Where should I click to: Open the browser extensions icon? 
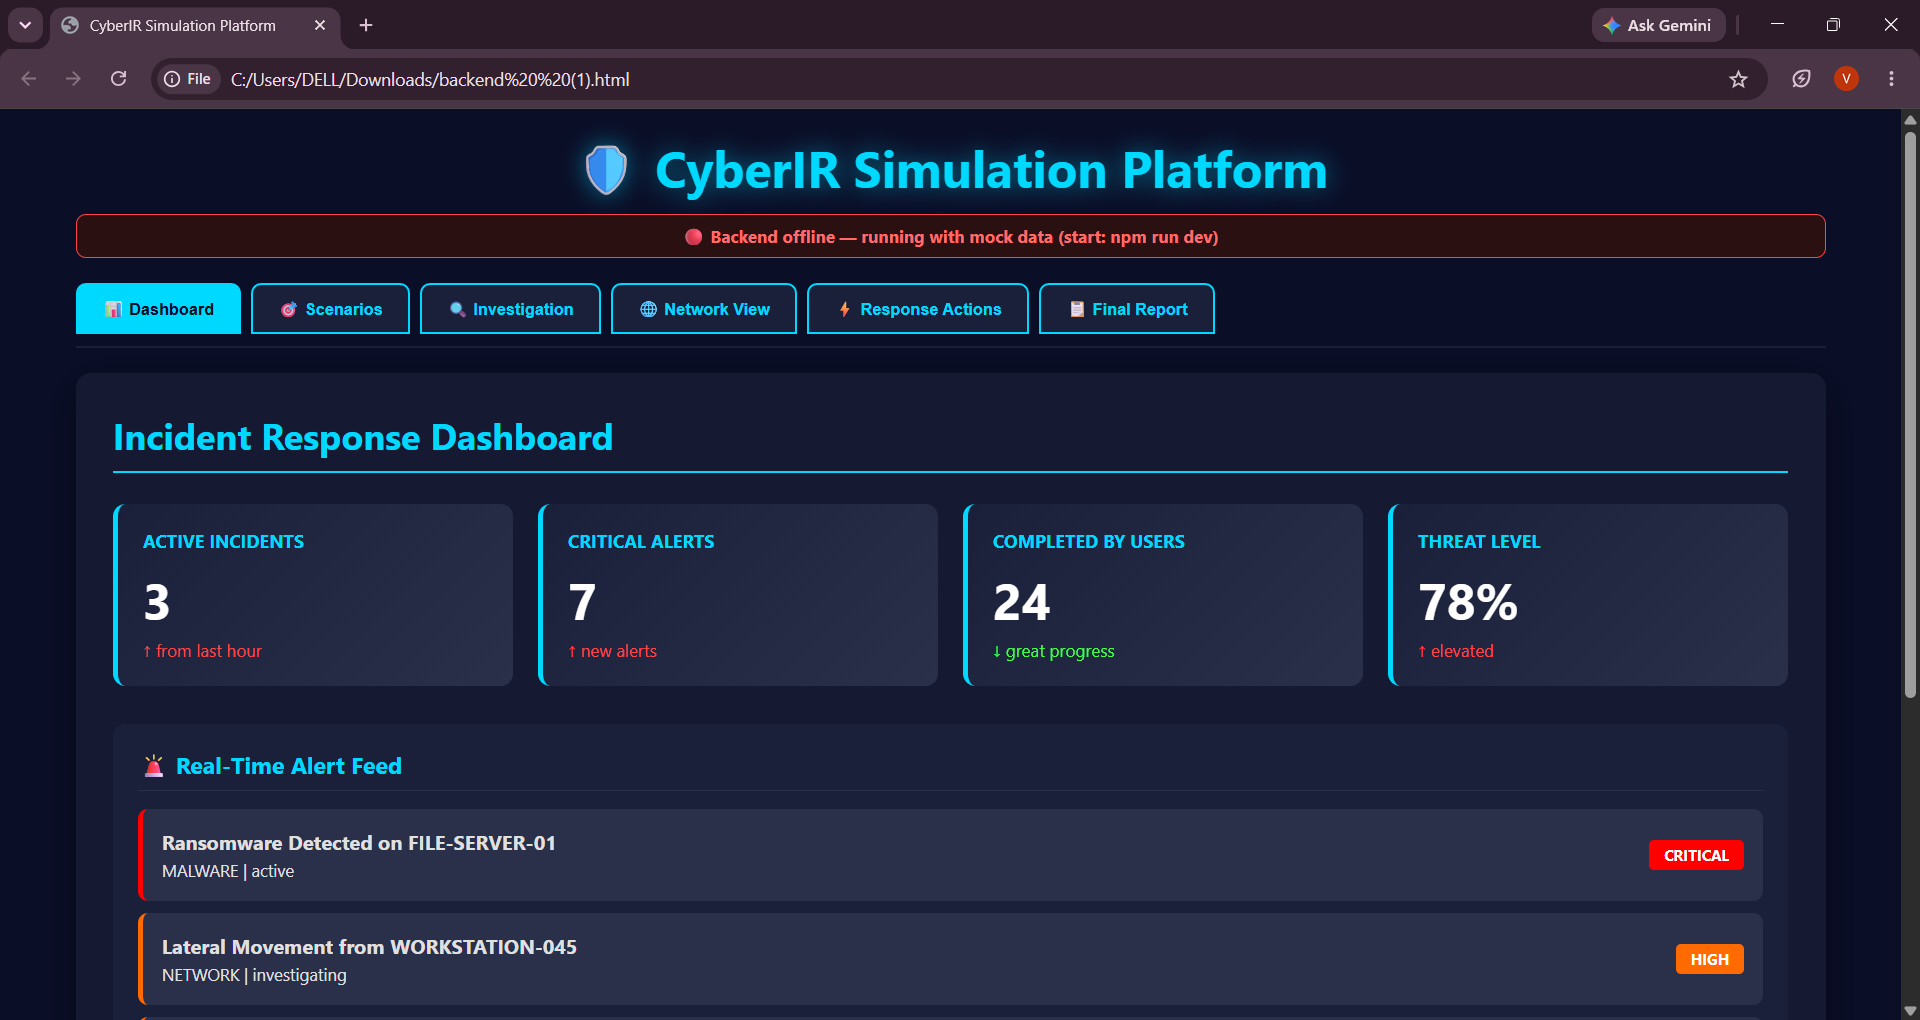pyautogui.click(x=1801, y=79)
